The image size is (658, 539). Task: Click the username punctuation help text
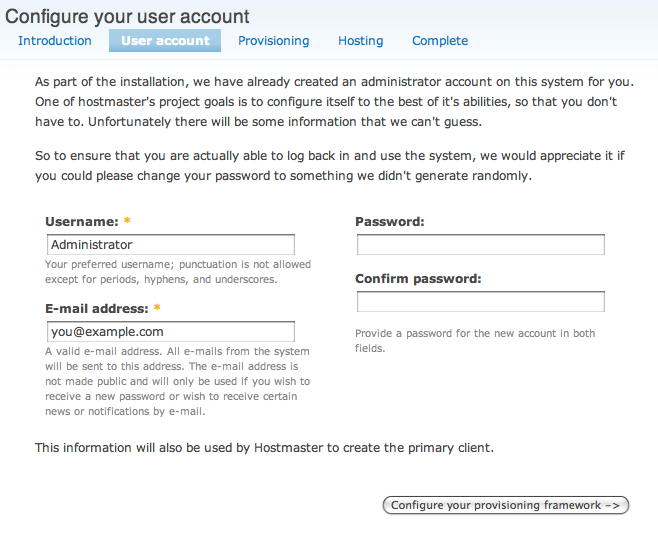(x=178, y=272)
